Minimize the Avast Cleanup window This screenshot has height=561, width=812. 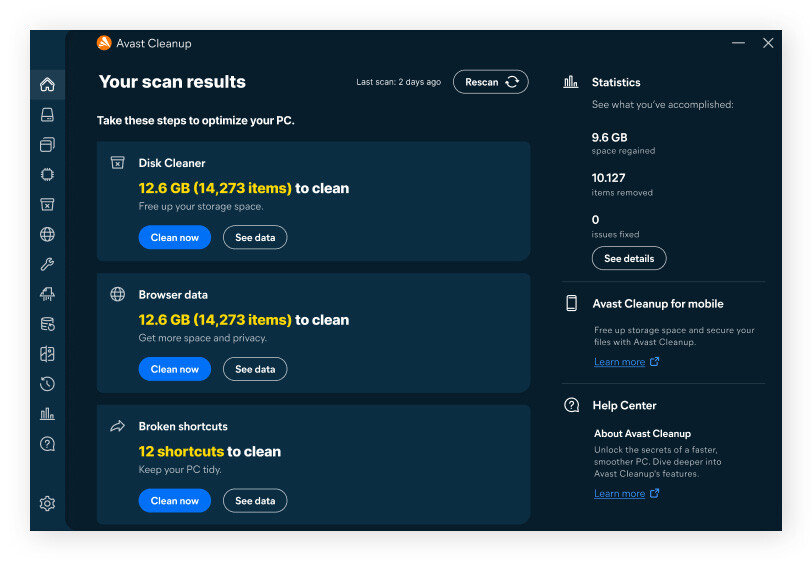[x=738, y=43]
